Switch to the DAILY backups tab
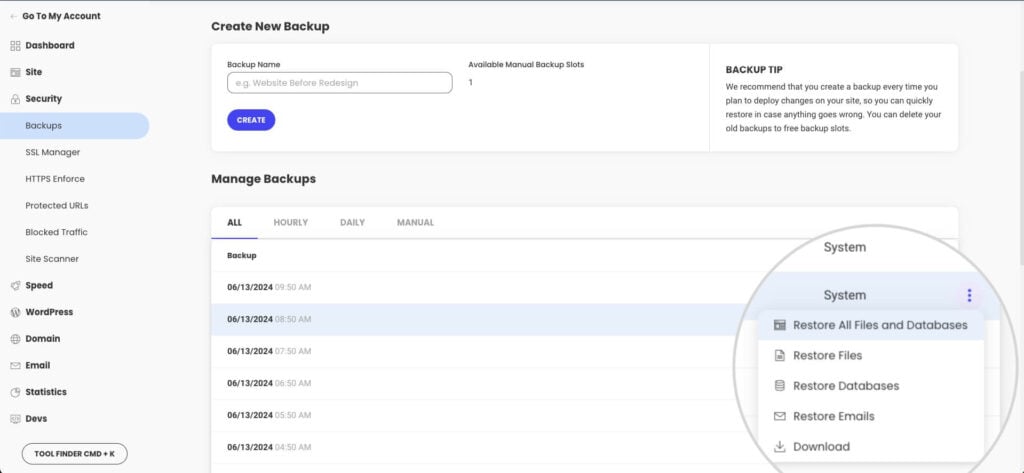 [x=352, y=223]
